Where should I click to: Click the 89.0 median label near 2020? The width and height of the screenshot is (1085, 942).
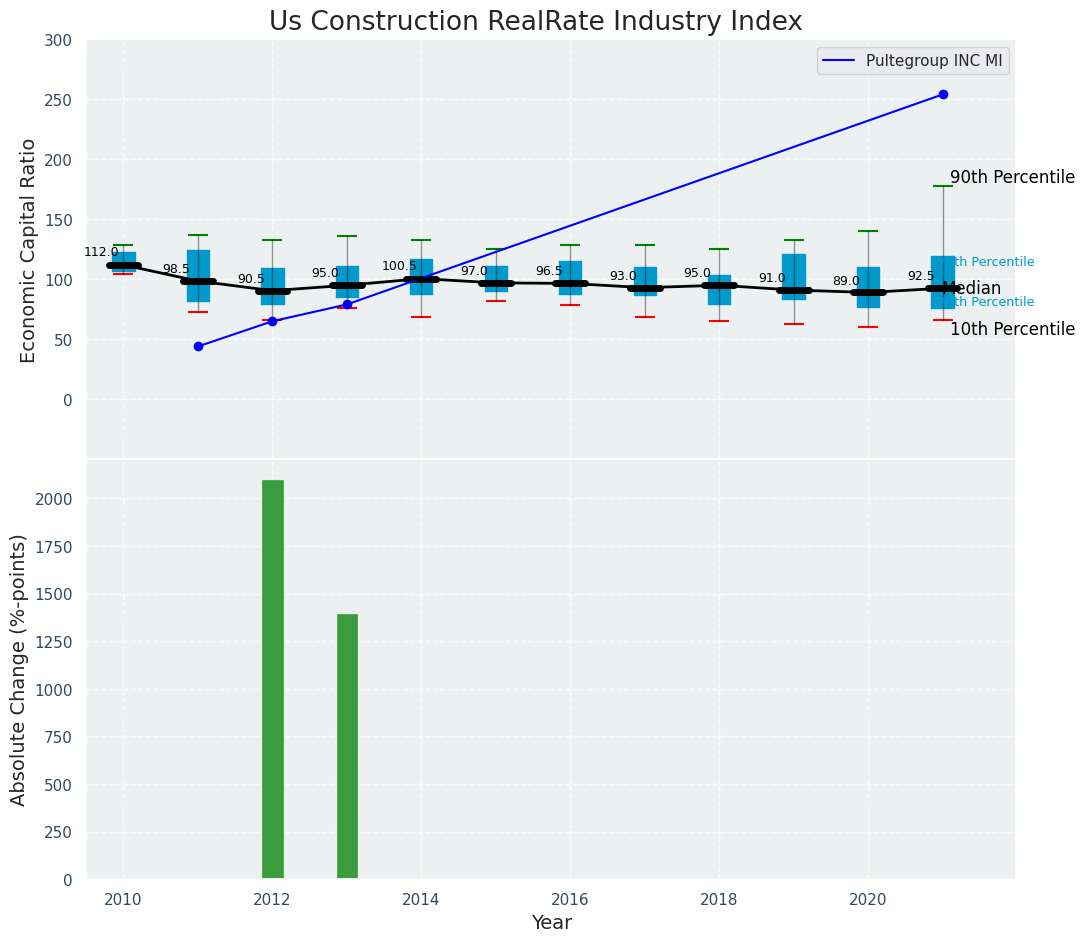(x=845, y=282)
